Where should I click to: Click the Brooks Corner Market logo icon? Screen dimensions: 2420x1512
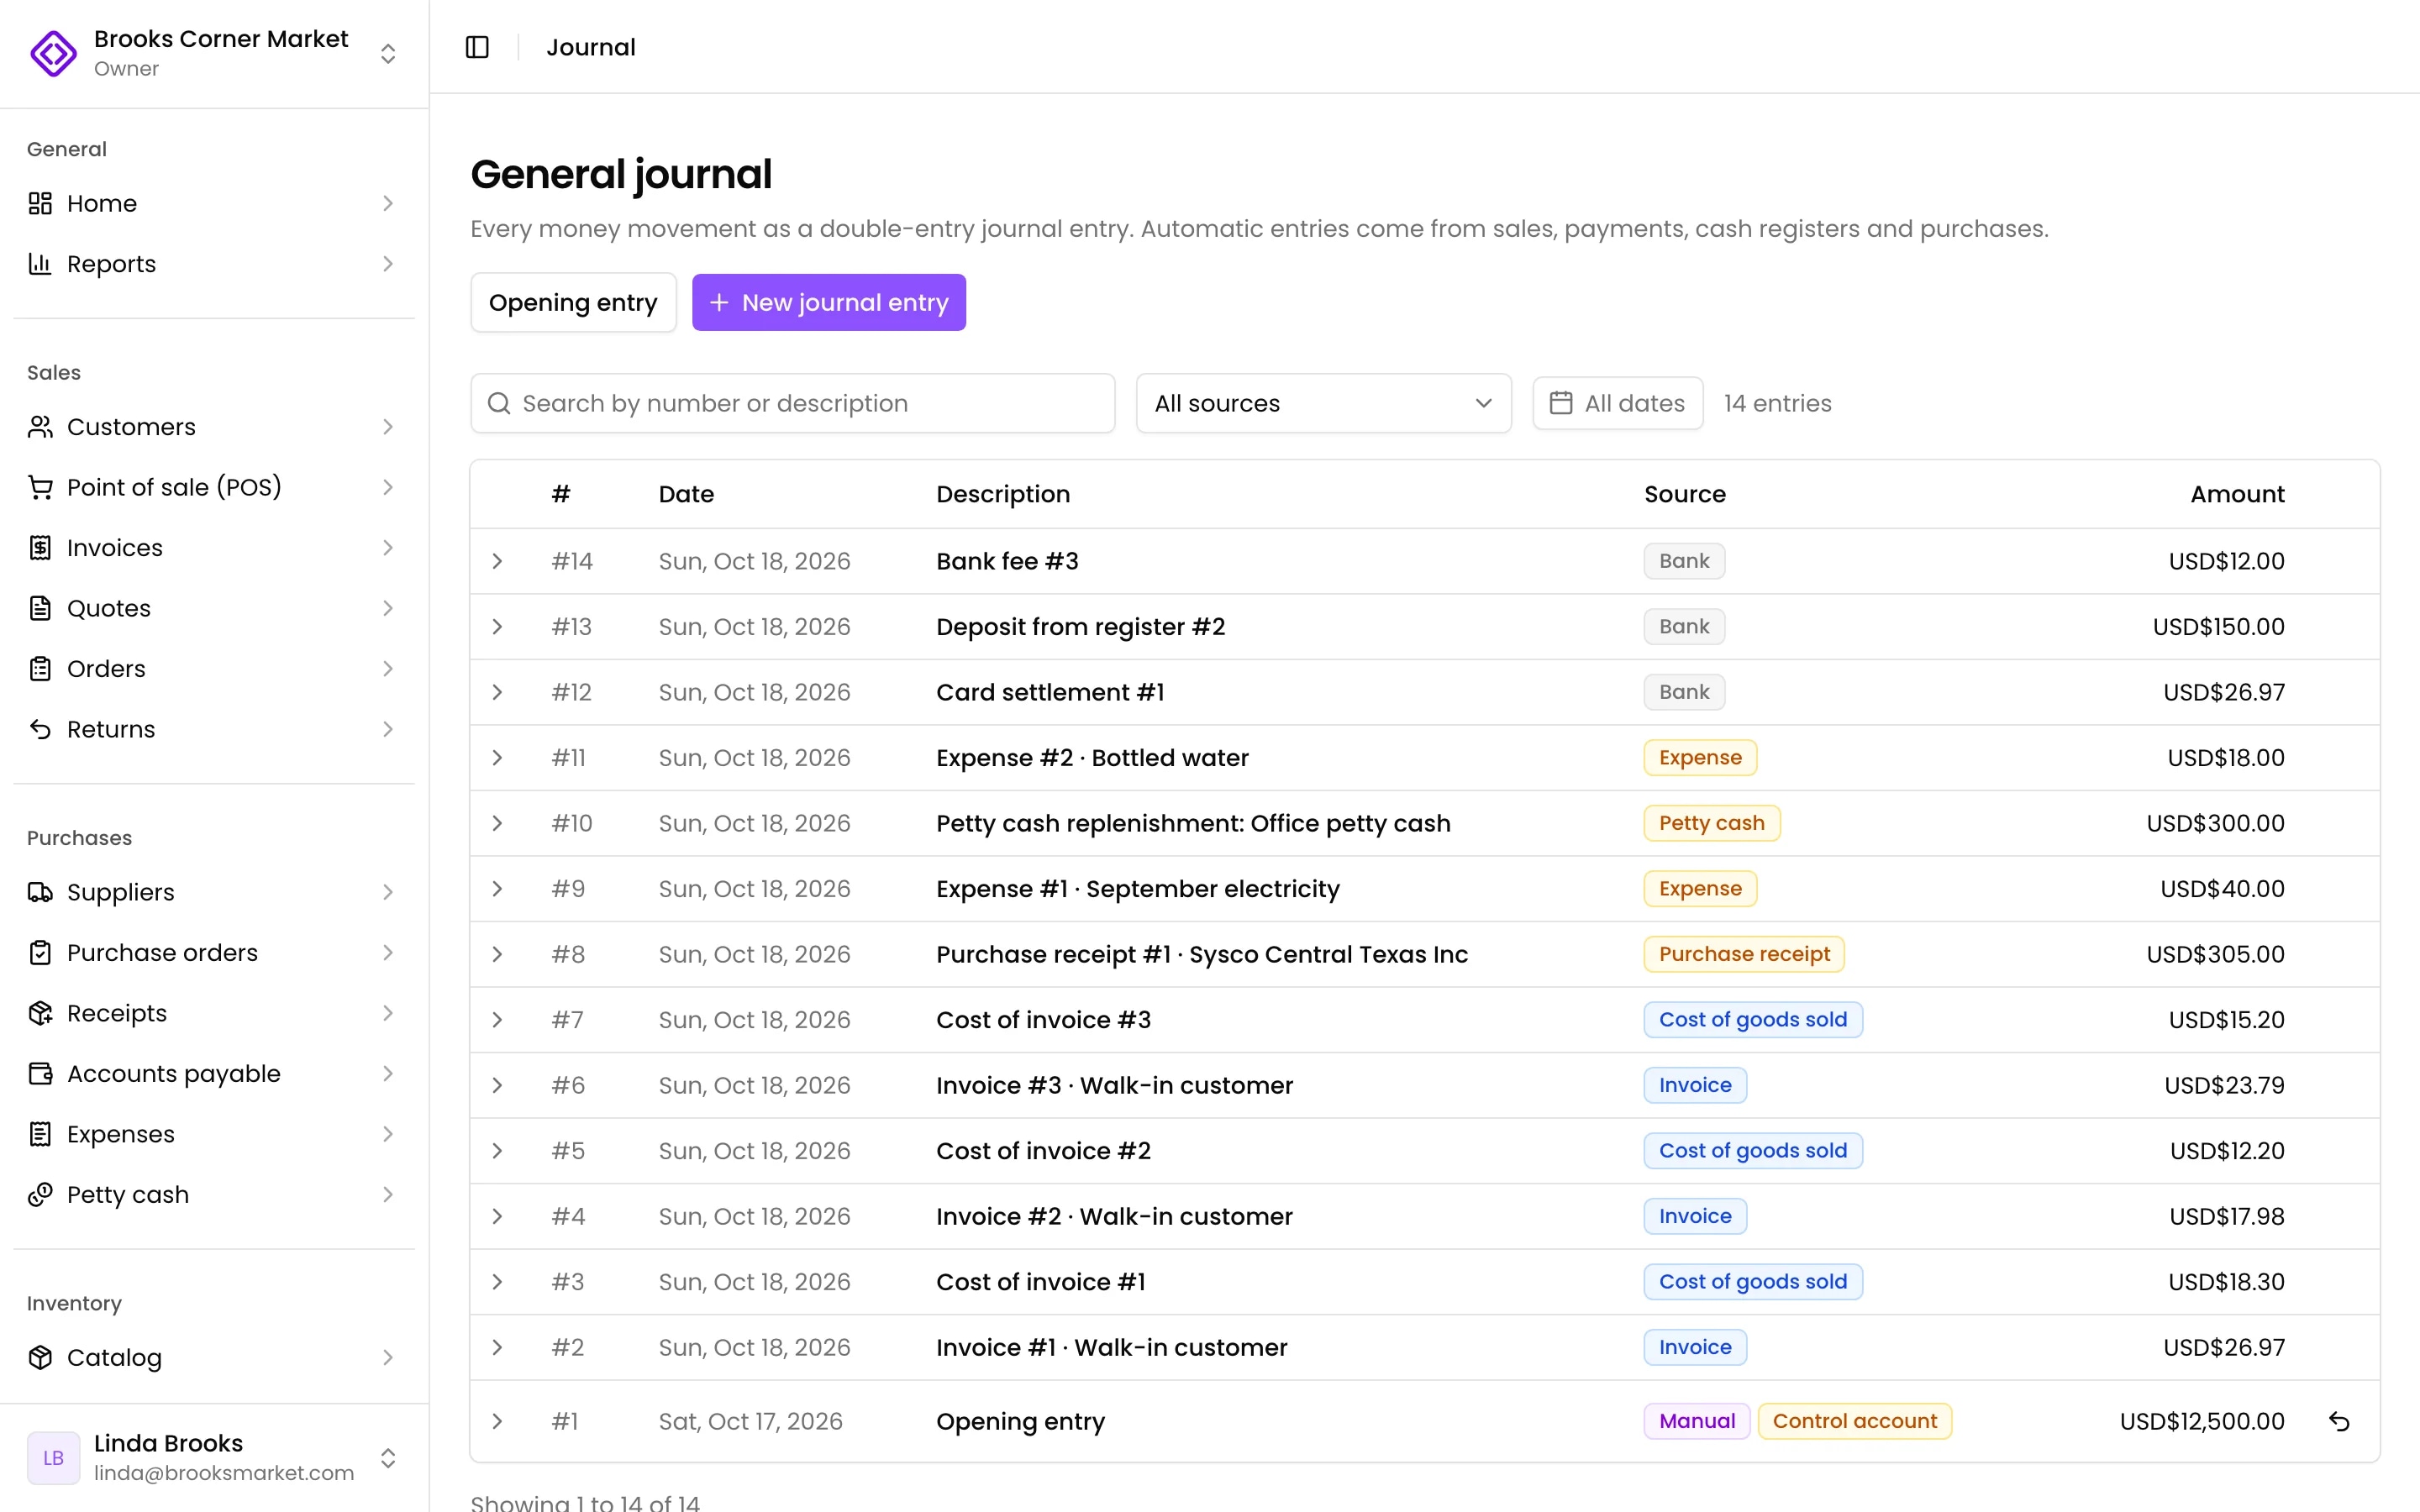53,53
